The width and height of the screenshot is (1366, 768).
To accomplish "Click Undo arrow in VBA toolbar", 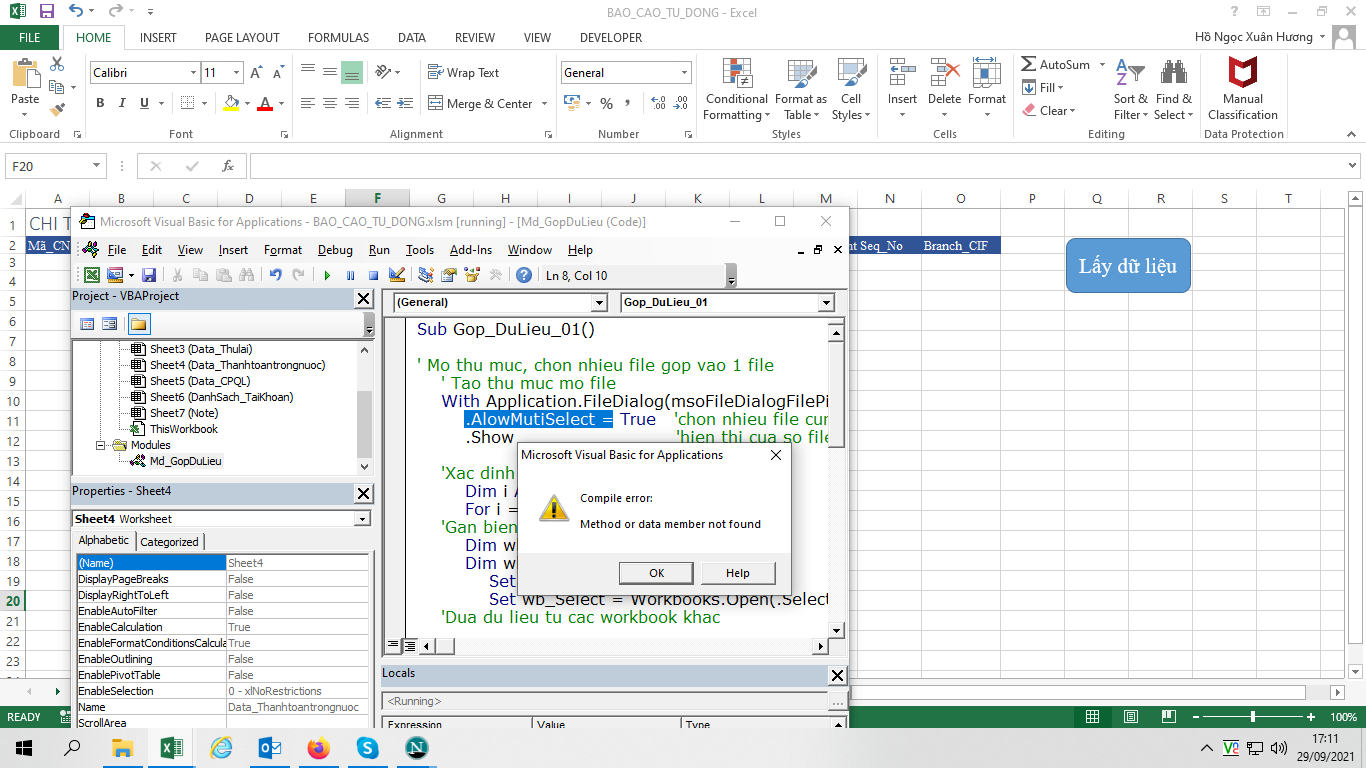I will 275,275.
